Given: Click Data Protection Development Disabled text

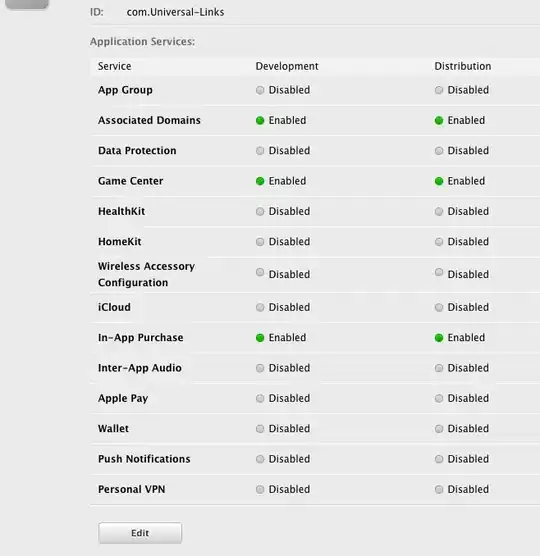Looking at the screenshot, I should pos(289,151).
